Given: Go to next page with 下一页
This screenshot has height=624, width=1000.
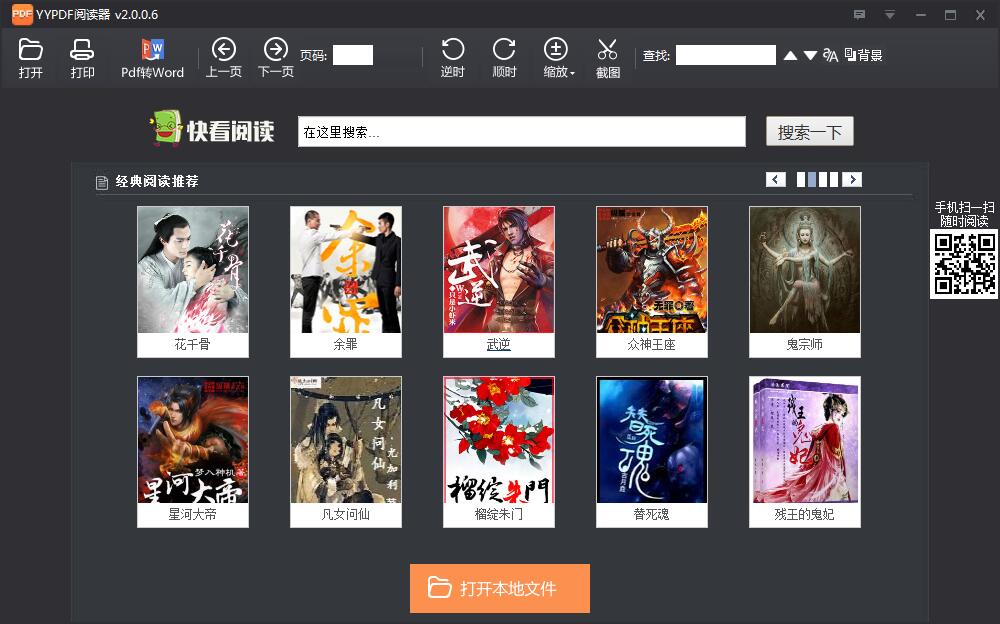Looking at the screenshot, I should tap(275, 58).
